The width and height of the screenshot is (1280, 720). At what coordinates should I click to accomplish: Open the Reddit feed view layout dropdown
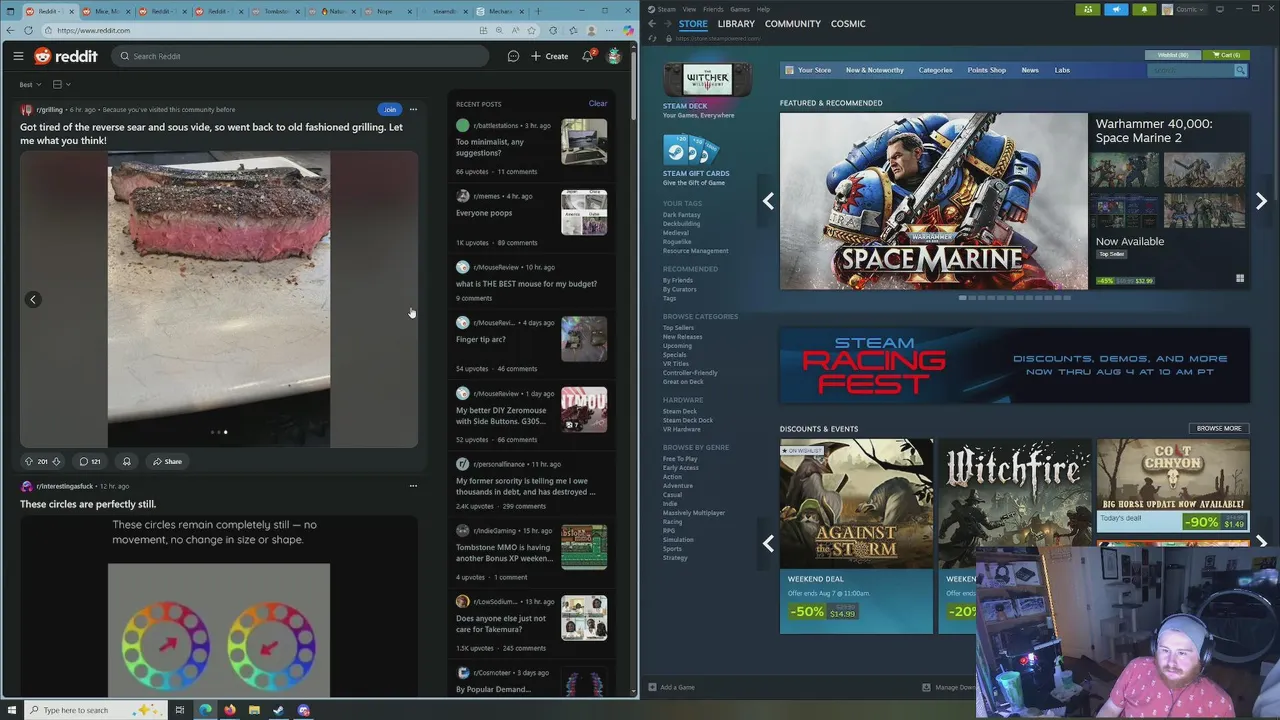pos(61,84)
